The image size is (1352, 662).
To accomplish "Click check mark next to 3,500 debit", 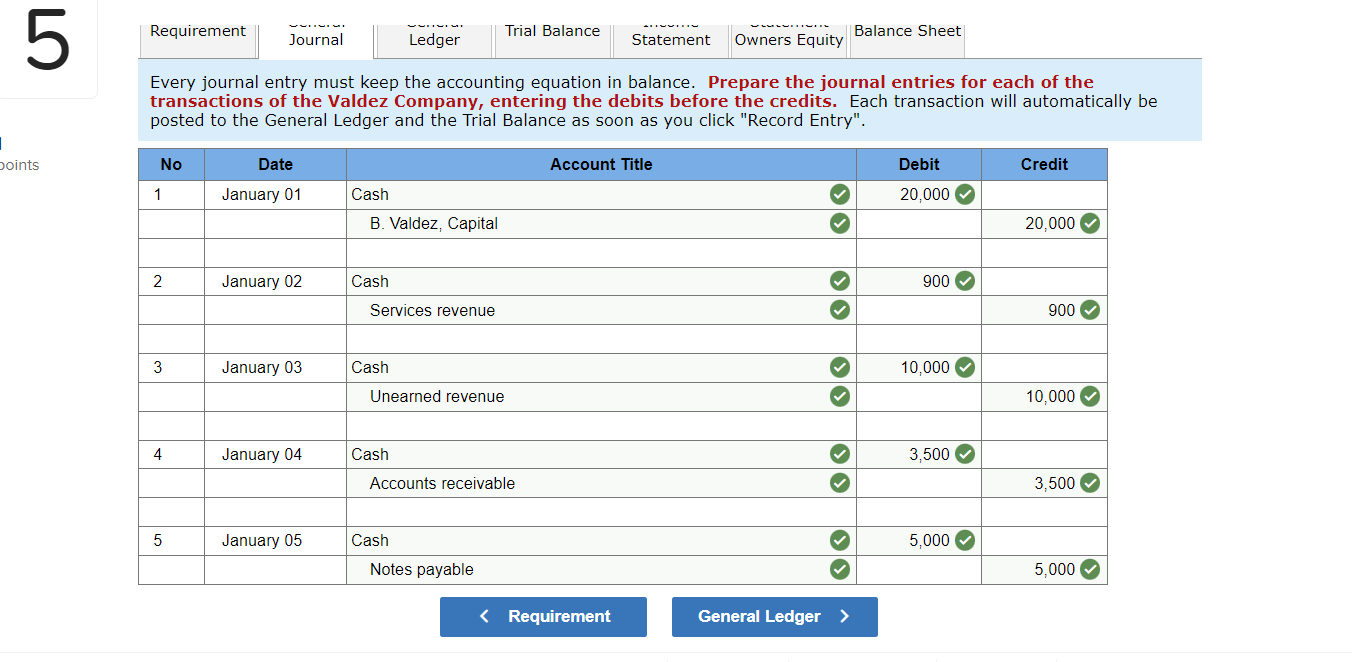I will coord(965,454).
